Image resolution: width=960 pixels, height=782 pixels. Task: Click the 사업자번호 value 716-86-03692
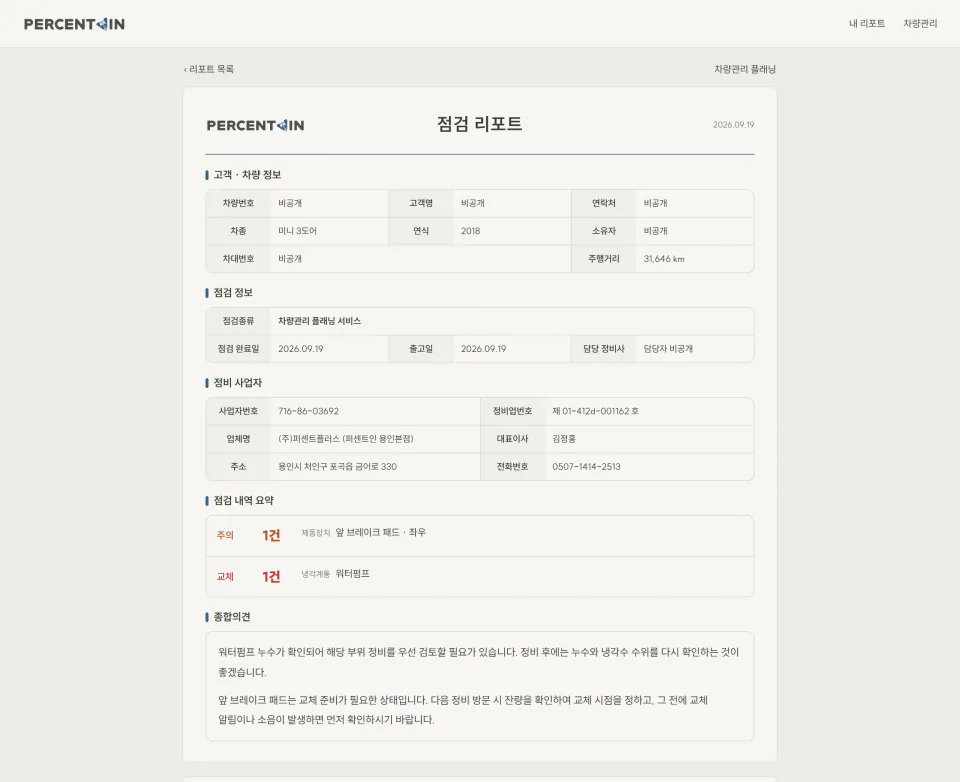pos(308,411)
